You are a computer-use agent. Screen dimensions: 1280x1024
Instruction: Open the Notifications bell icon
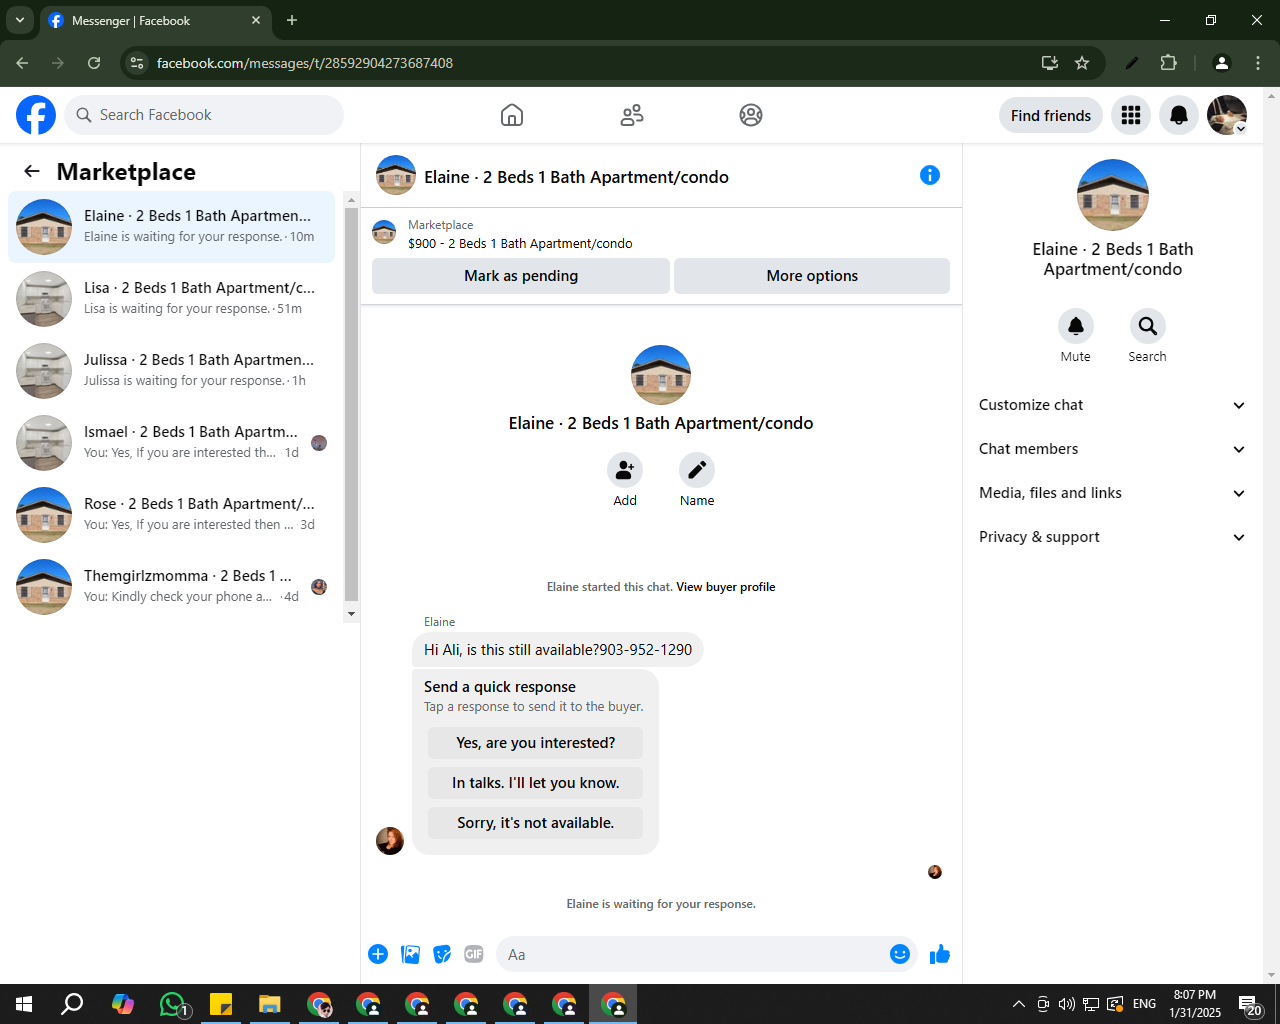coord(1179,115)
